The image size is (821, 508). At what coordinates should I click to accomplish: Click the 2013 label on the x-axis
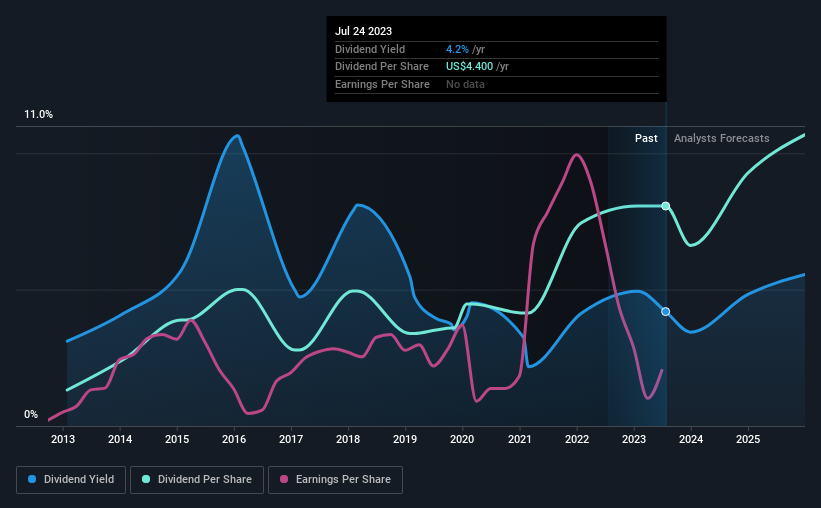click(x=63, y=439)
